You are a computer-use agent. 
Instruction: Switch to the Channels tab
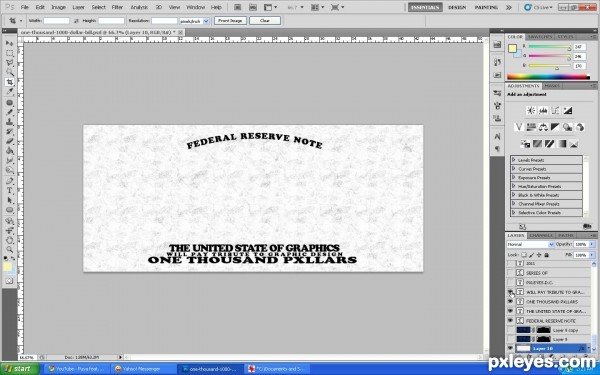(541, 235)
